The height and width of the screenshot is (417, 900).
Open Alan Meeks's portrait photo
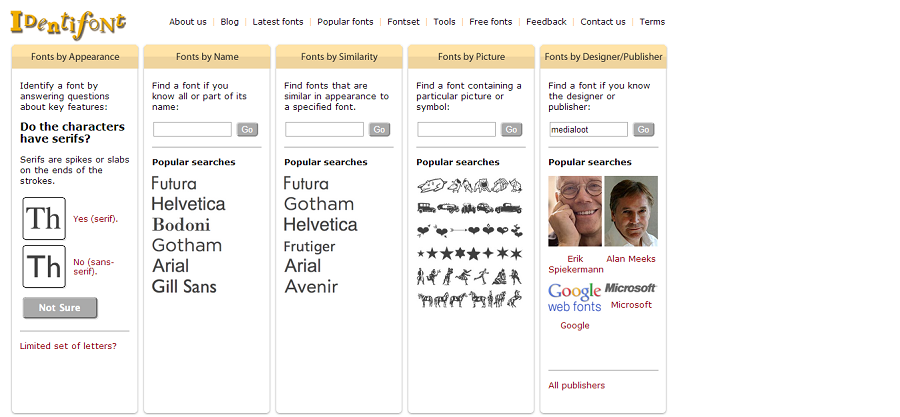click(631, 211)
